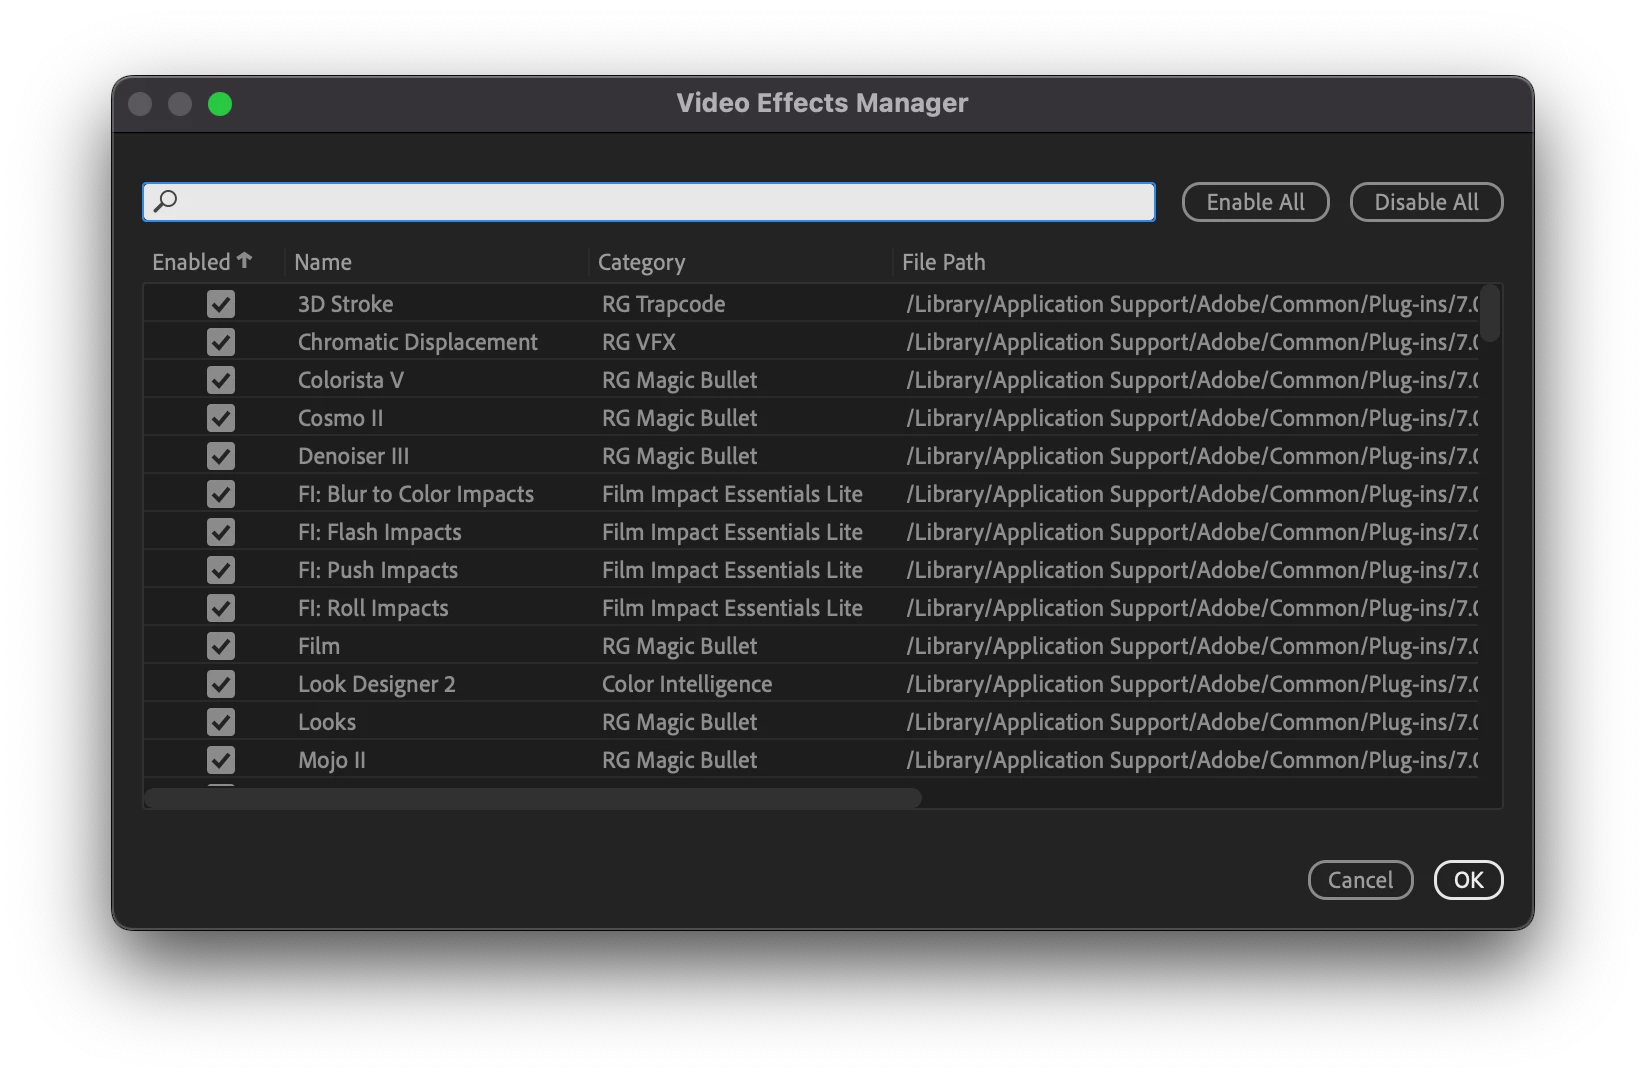
Task: Select the Mojo II name
Action: (331, 760)
